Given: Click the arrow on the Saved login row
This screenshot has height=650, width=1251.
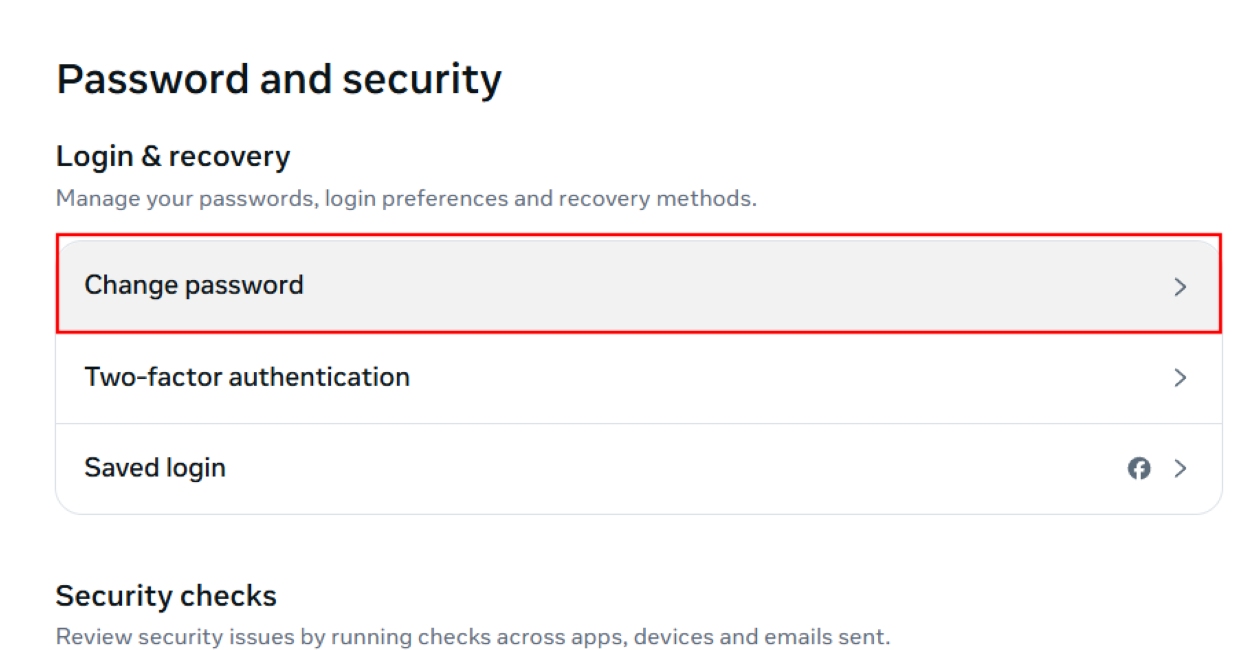Looking at the screenshot, I should coord(1180,467).
